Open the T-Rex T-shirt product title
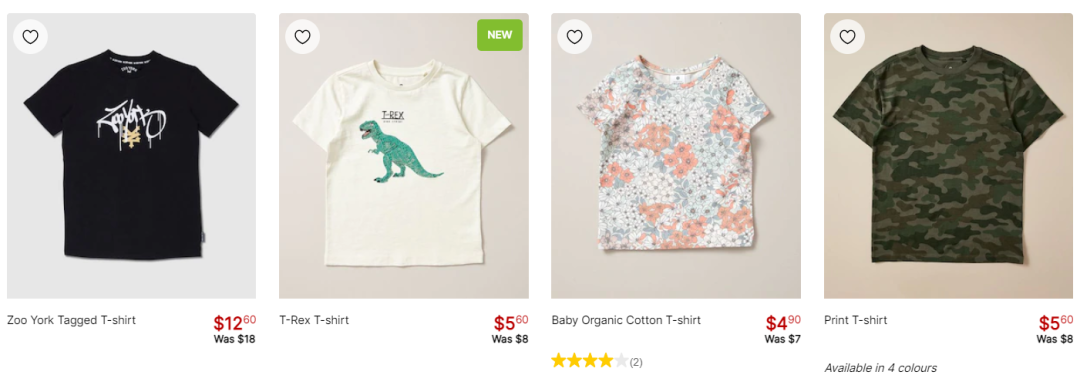The image size is (1080, 392). point(314,320)
